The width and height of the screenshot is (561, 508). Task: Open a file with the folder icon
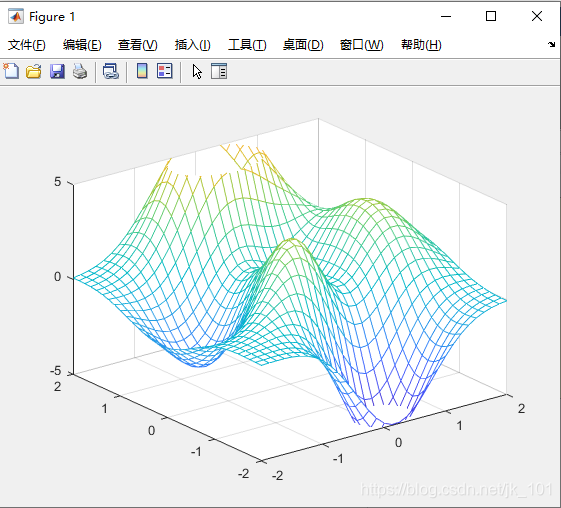tap(34, 72)
